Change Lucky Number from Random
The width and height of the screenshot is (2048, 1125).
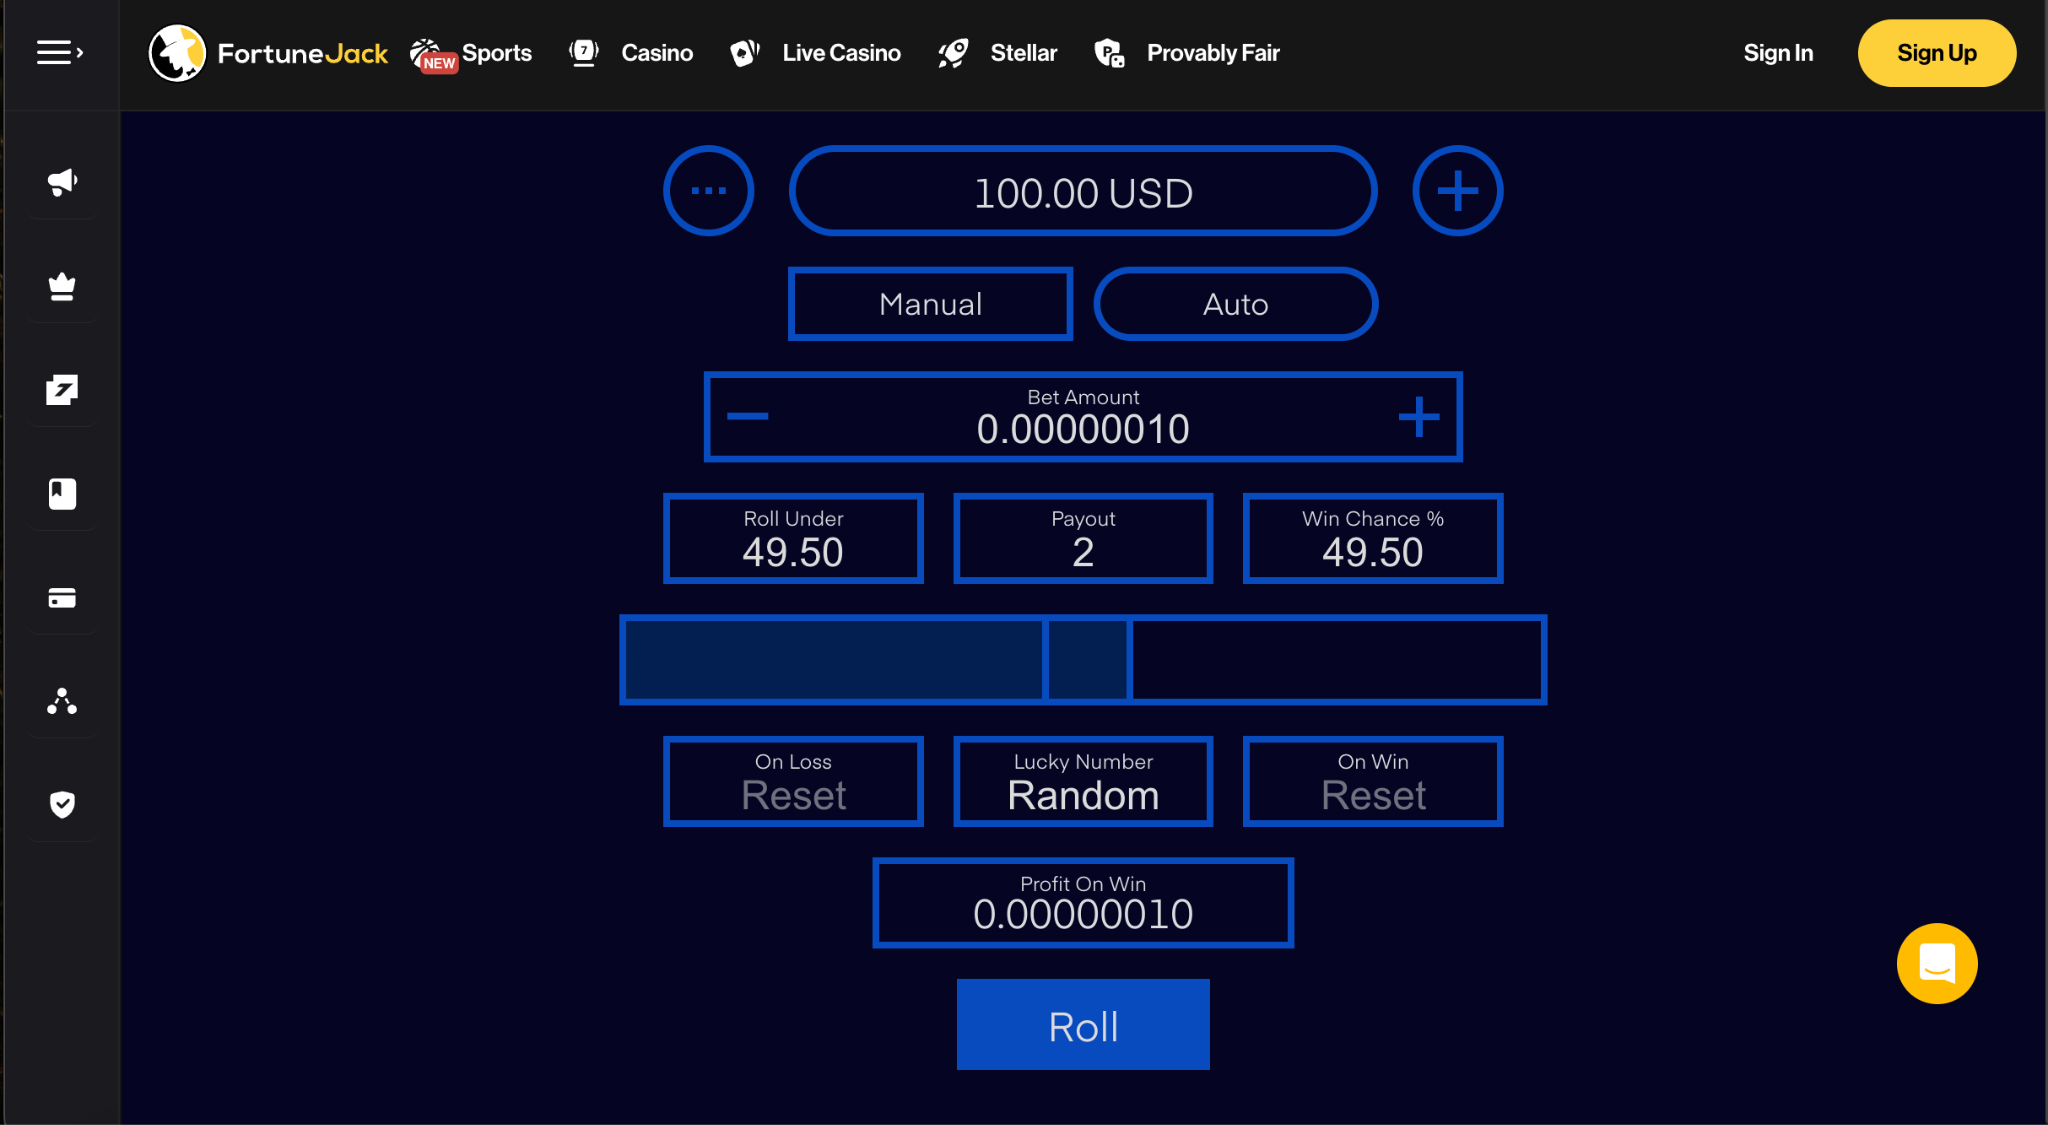[x=1083, y=781]
